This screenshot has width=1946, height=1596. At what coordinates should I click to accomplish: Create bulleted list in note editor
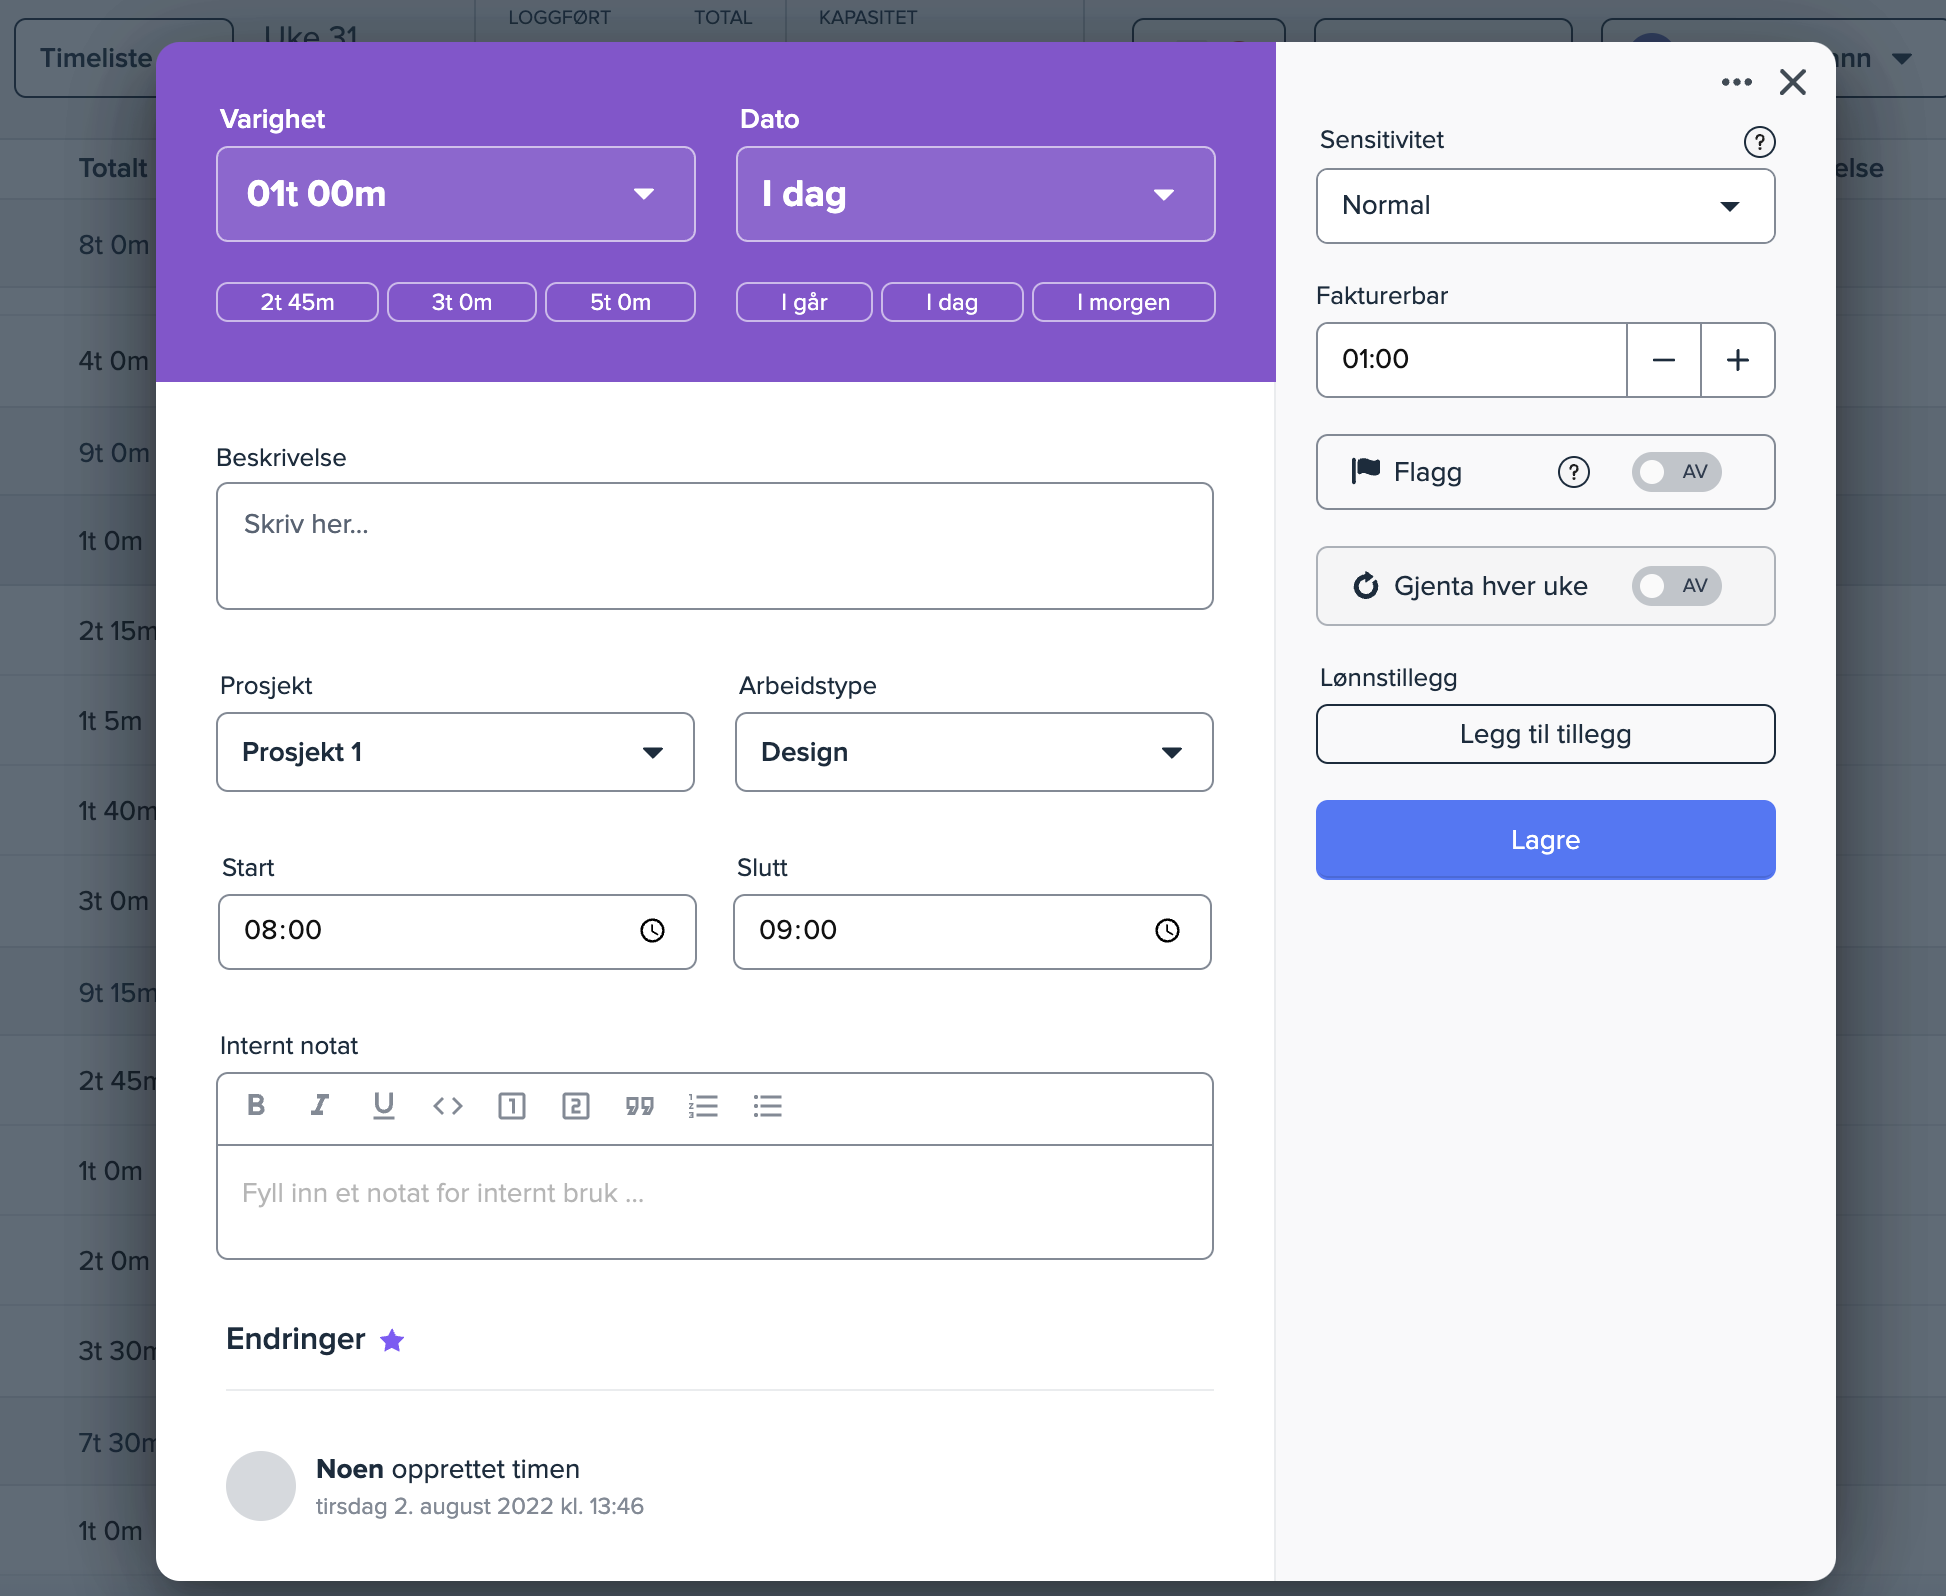click(767, 1105)
